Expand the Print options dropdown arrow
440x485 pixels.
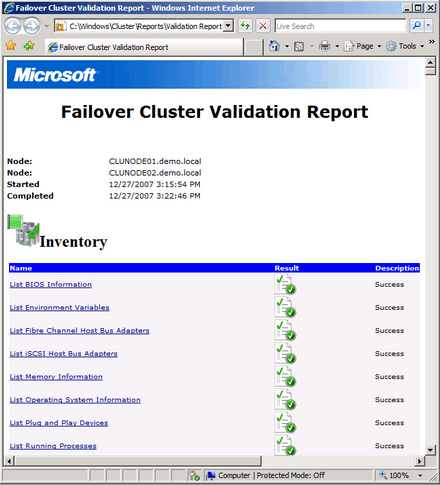[337, 46]
